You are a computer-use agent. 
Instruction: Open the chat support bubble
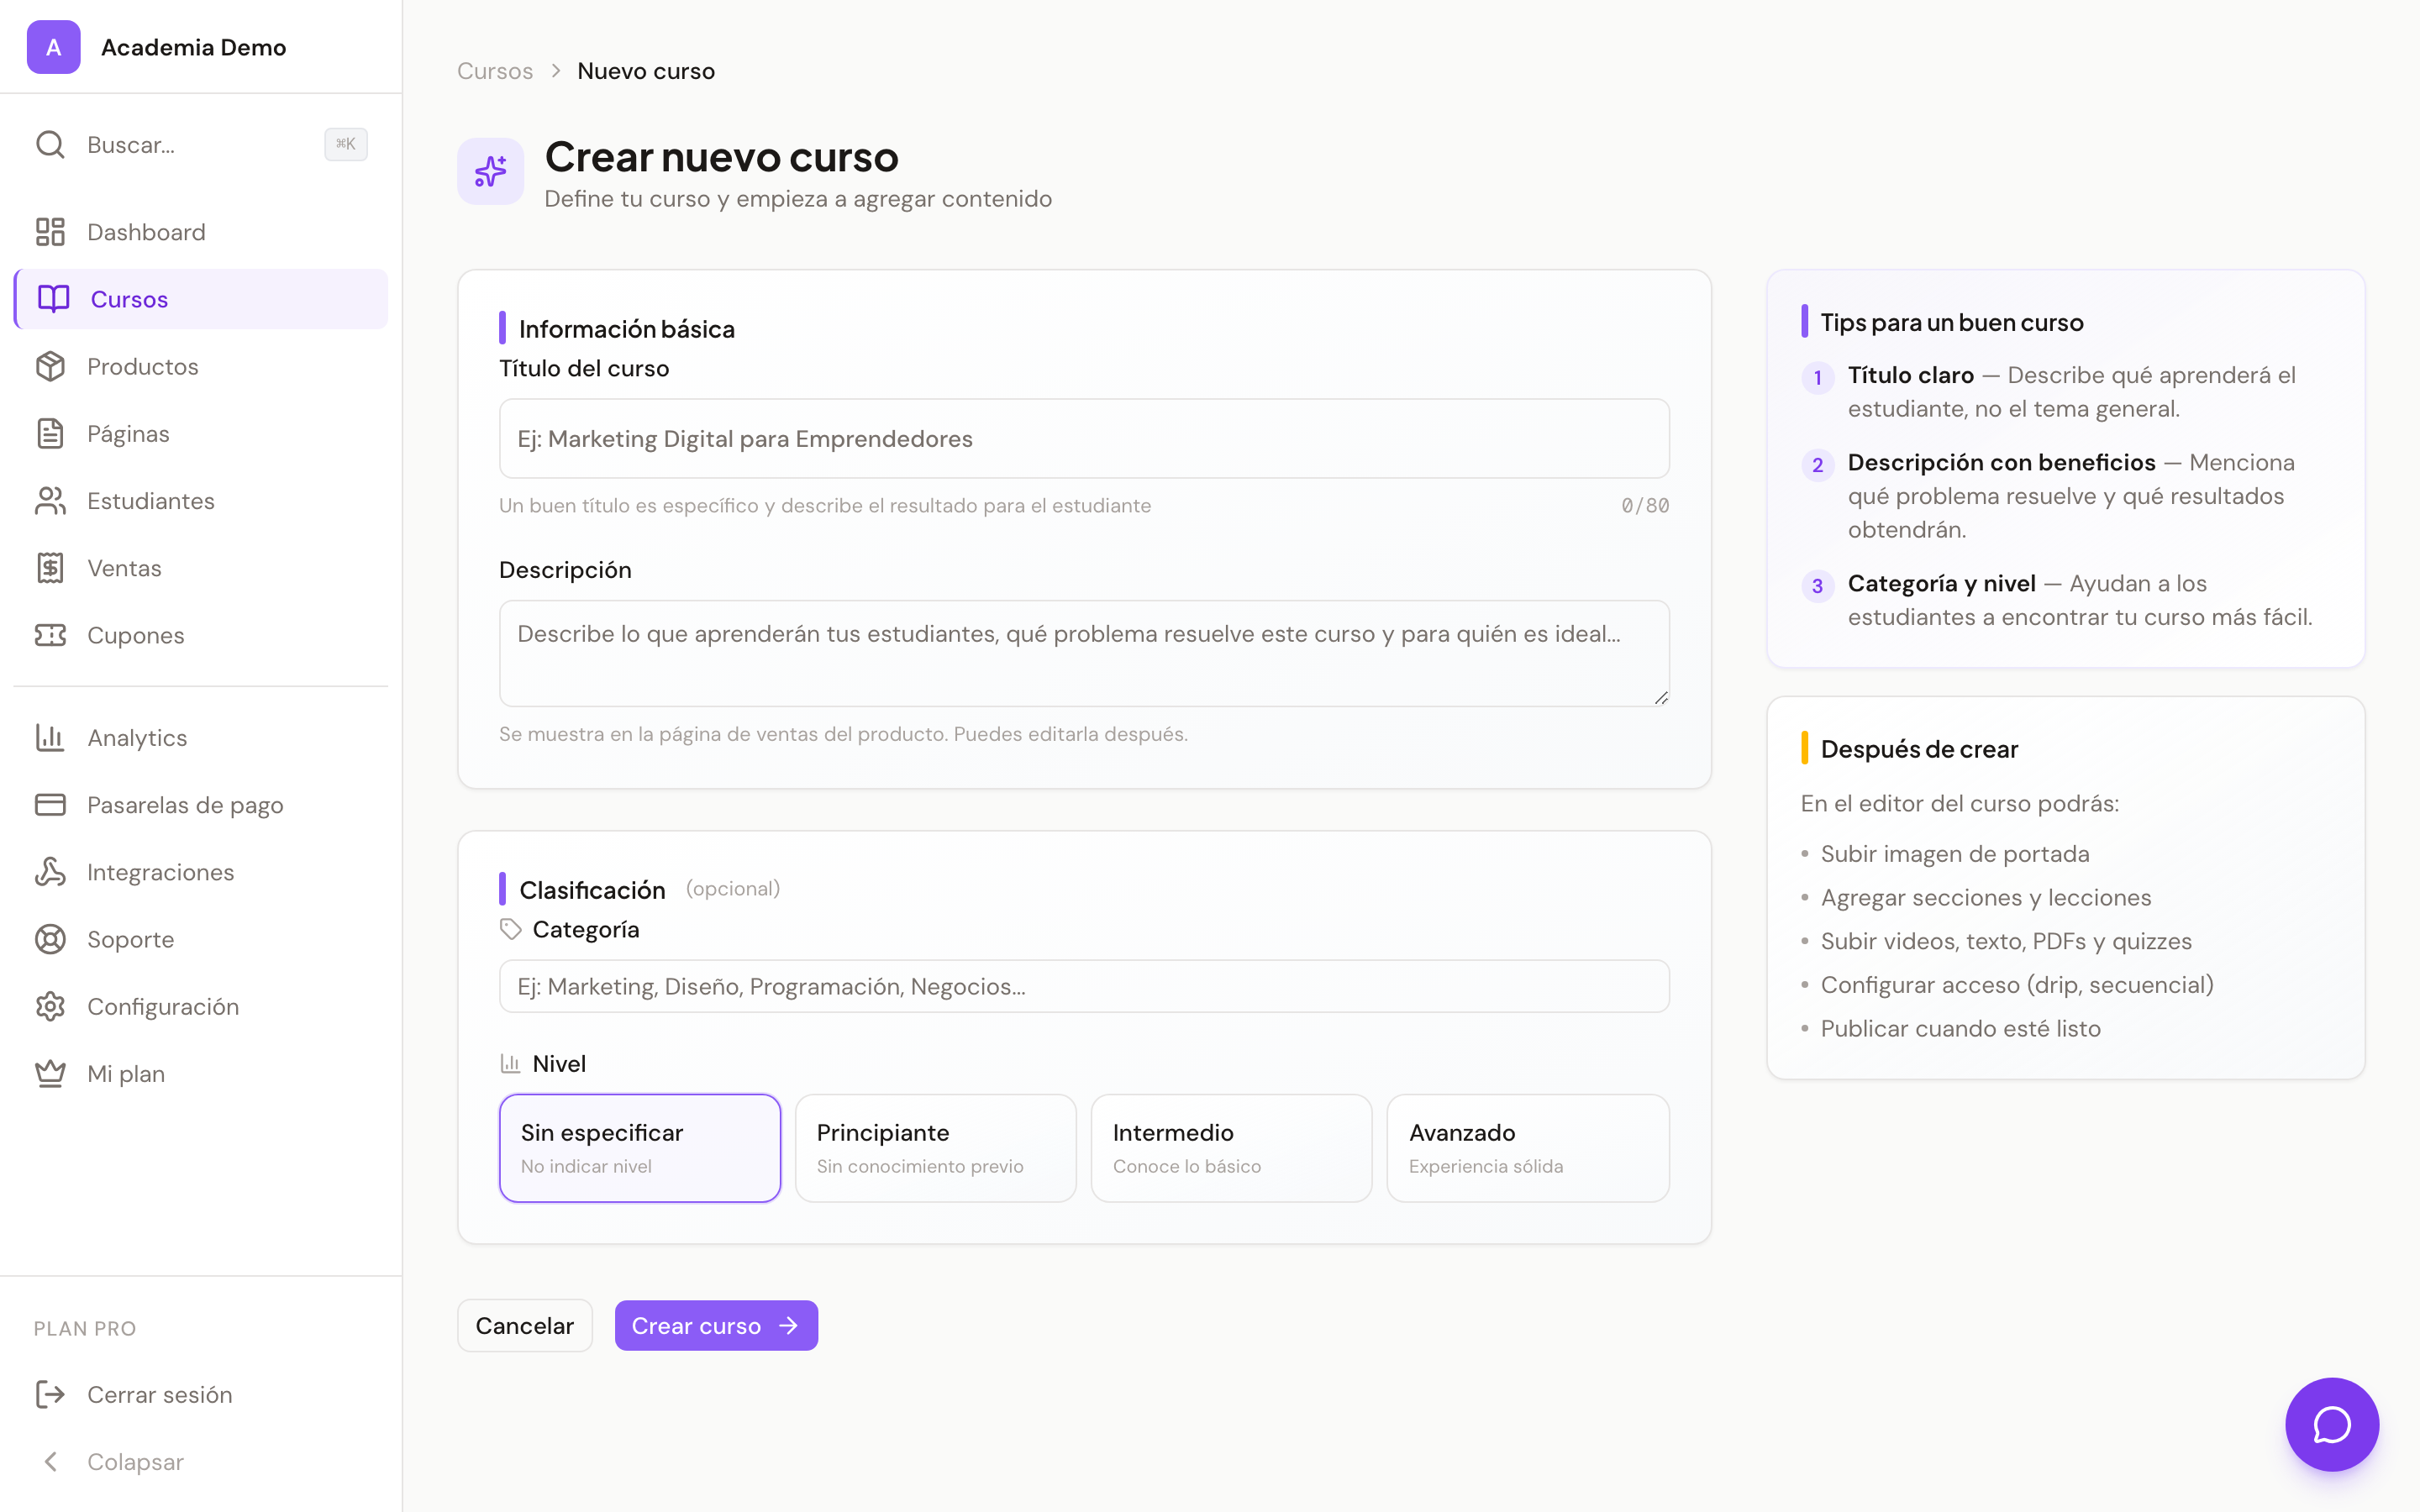(2332, 1424)
